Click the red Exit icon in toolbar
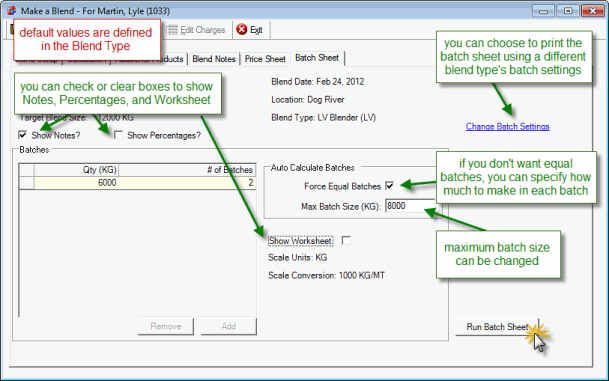 242,29
